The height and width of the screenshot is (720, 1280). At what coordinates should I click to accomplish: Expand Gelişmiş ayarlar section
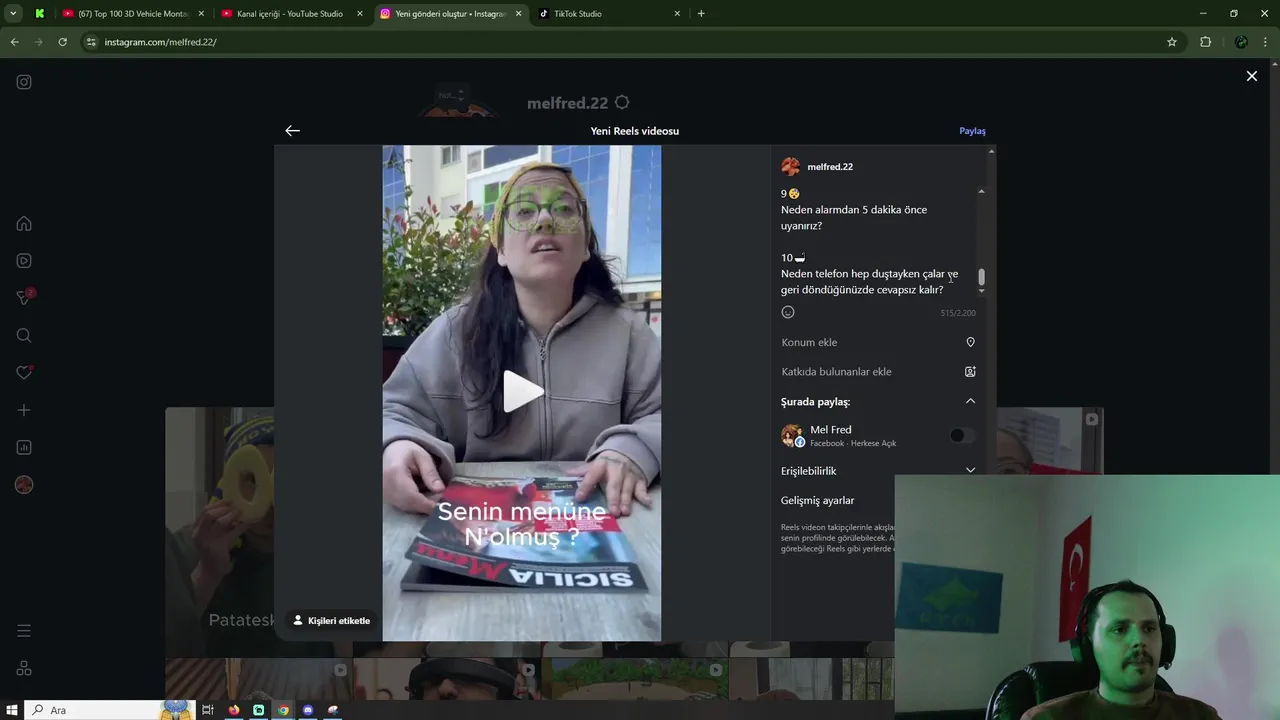[818, 500]
